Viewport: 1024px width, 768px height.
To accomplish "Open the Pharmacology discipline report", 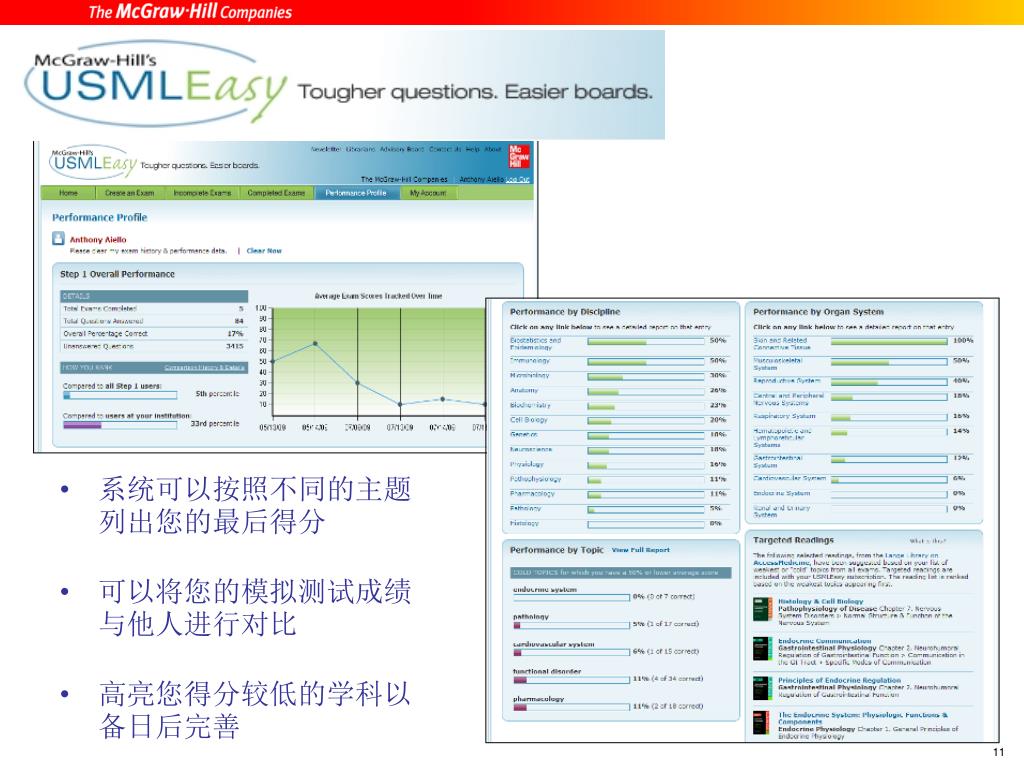I will (x=532, y=494).
